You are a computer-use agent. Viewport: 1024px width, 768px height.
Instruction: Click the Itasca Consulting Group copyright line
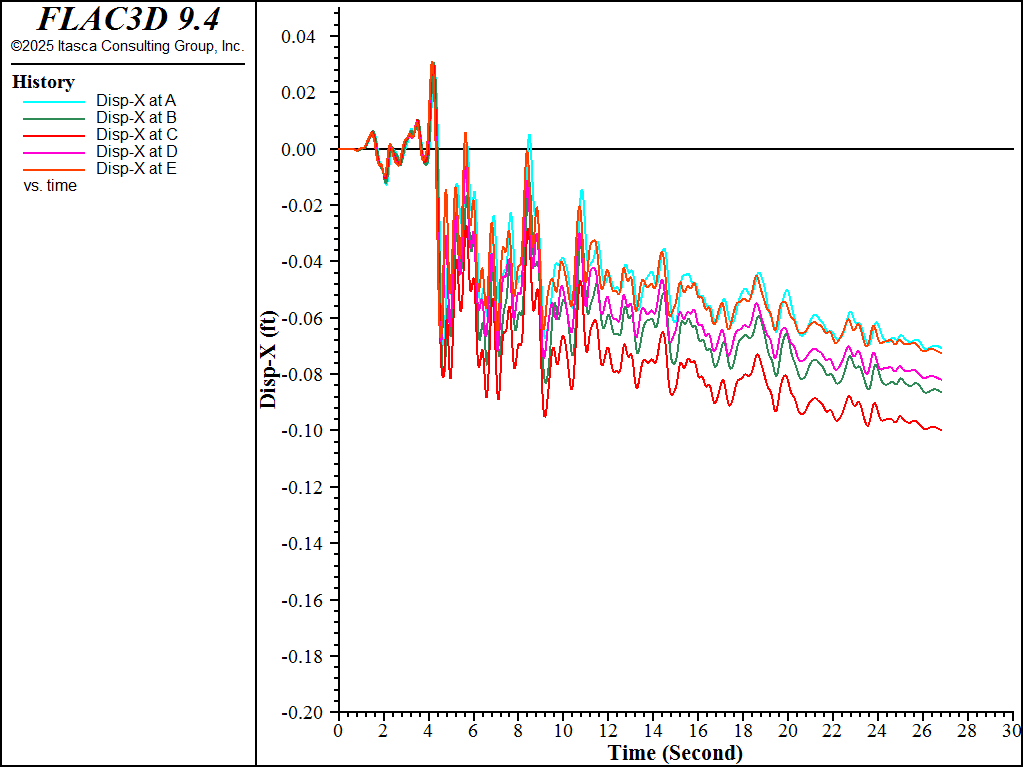click(x=127, y=46)
